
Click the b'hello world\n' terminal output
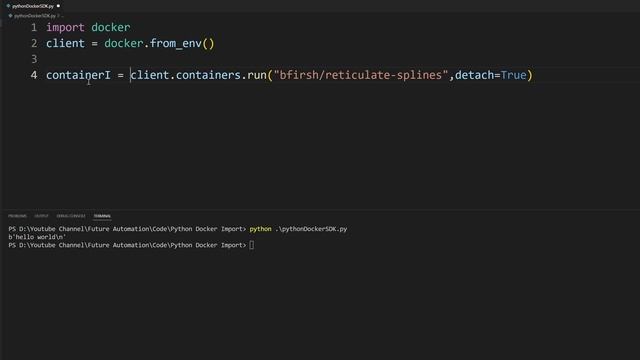(37, 237)
